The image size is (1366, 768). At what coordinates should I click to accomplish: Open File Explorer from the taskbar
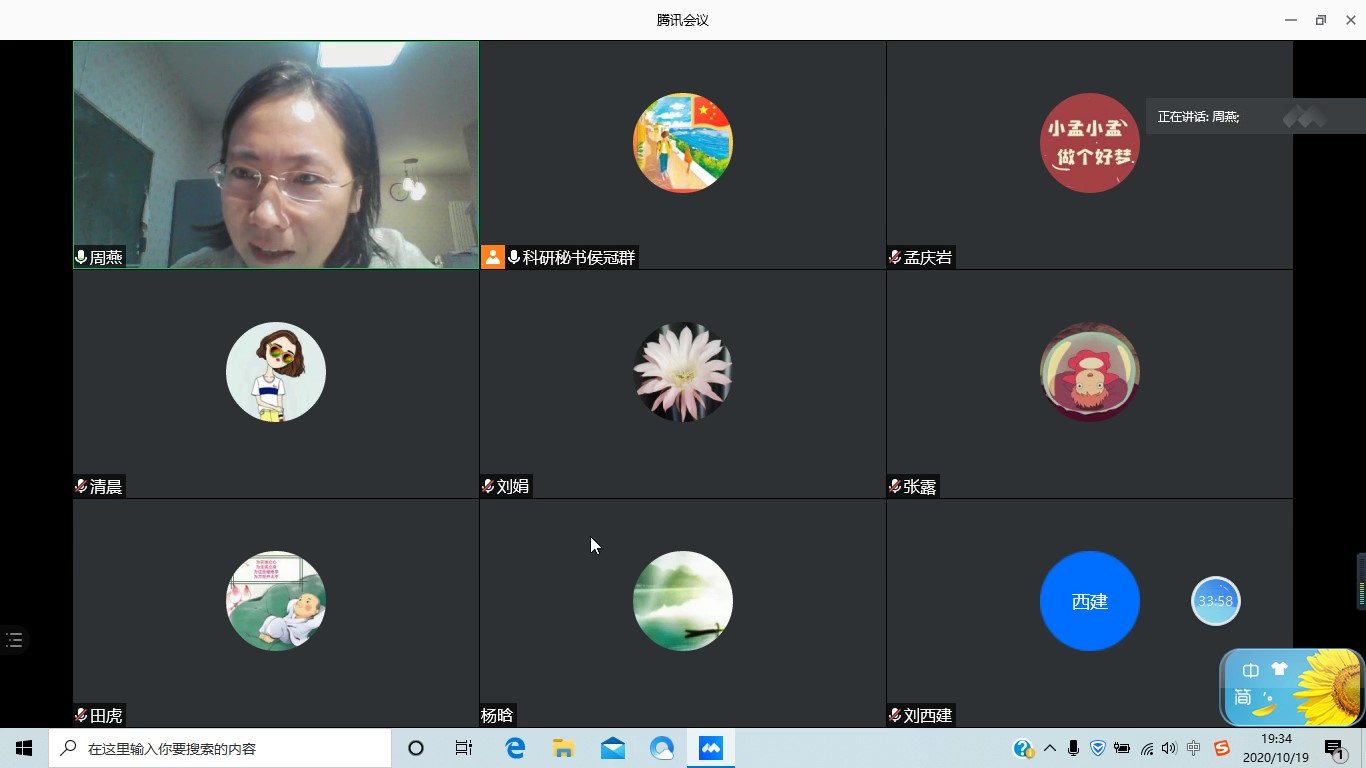pos(564,748)
